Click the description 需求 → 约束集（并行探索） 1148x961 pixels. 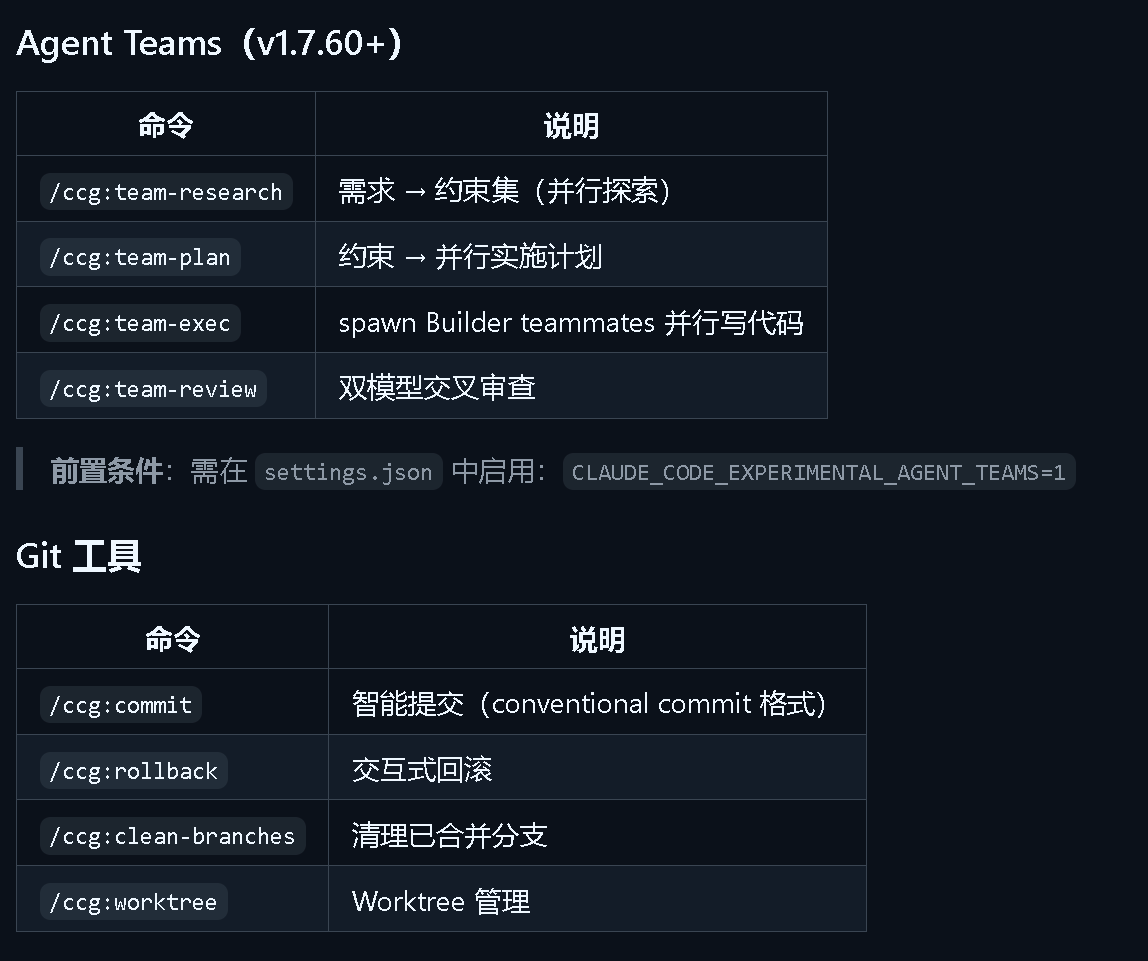(505, 191)
